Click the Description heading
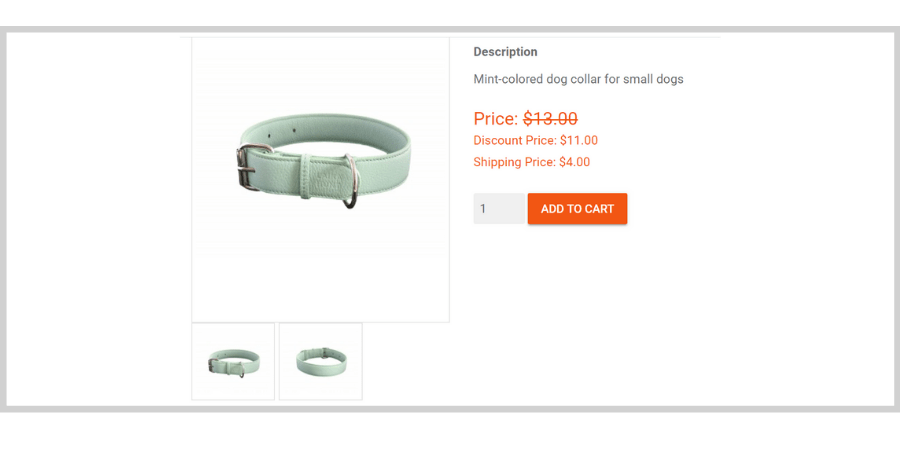 pos(505,52)
